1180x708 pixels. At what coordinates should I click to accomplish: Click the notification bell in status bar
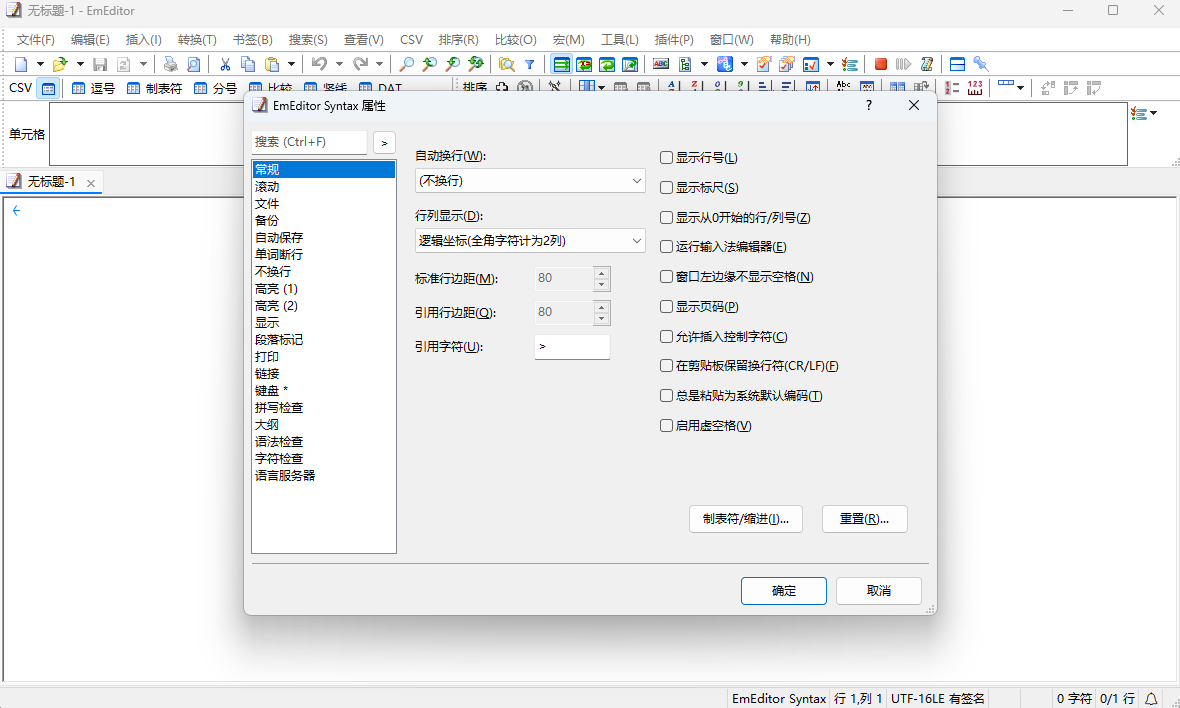pos(1151,698)
